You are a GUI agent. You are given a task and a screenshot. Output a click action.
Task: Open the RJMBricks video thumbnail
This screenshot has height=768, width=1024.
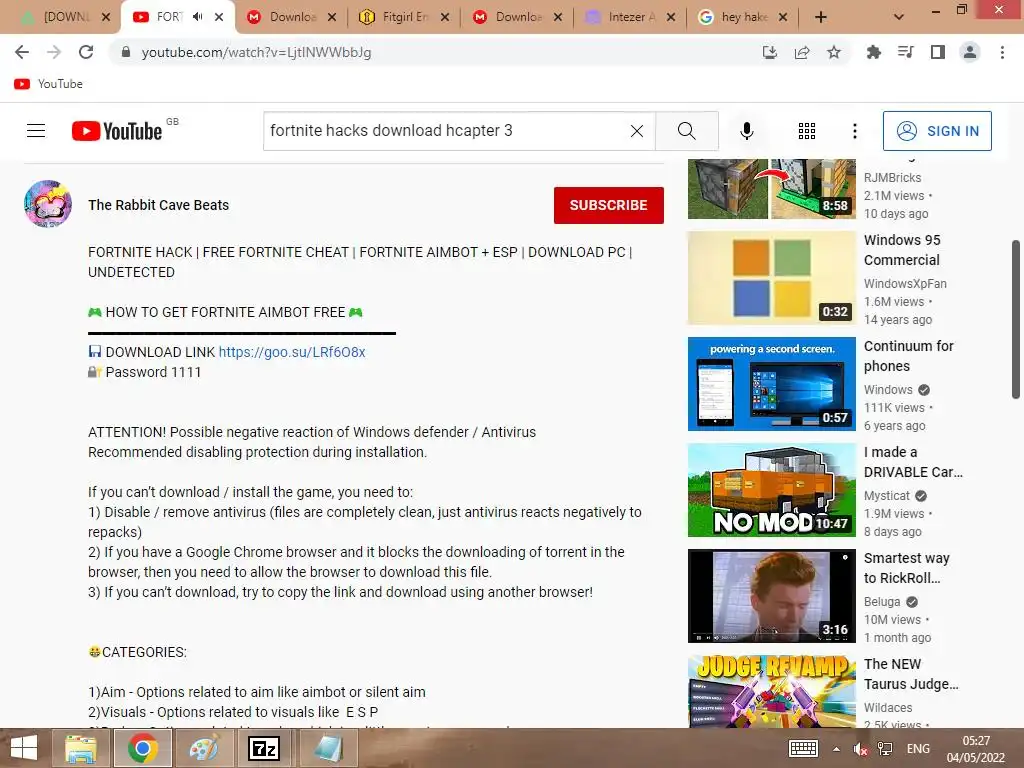(x=771, y=189)
